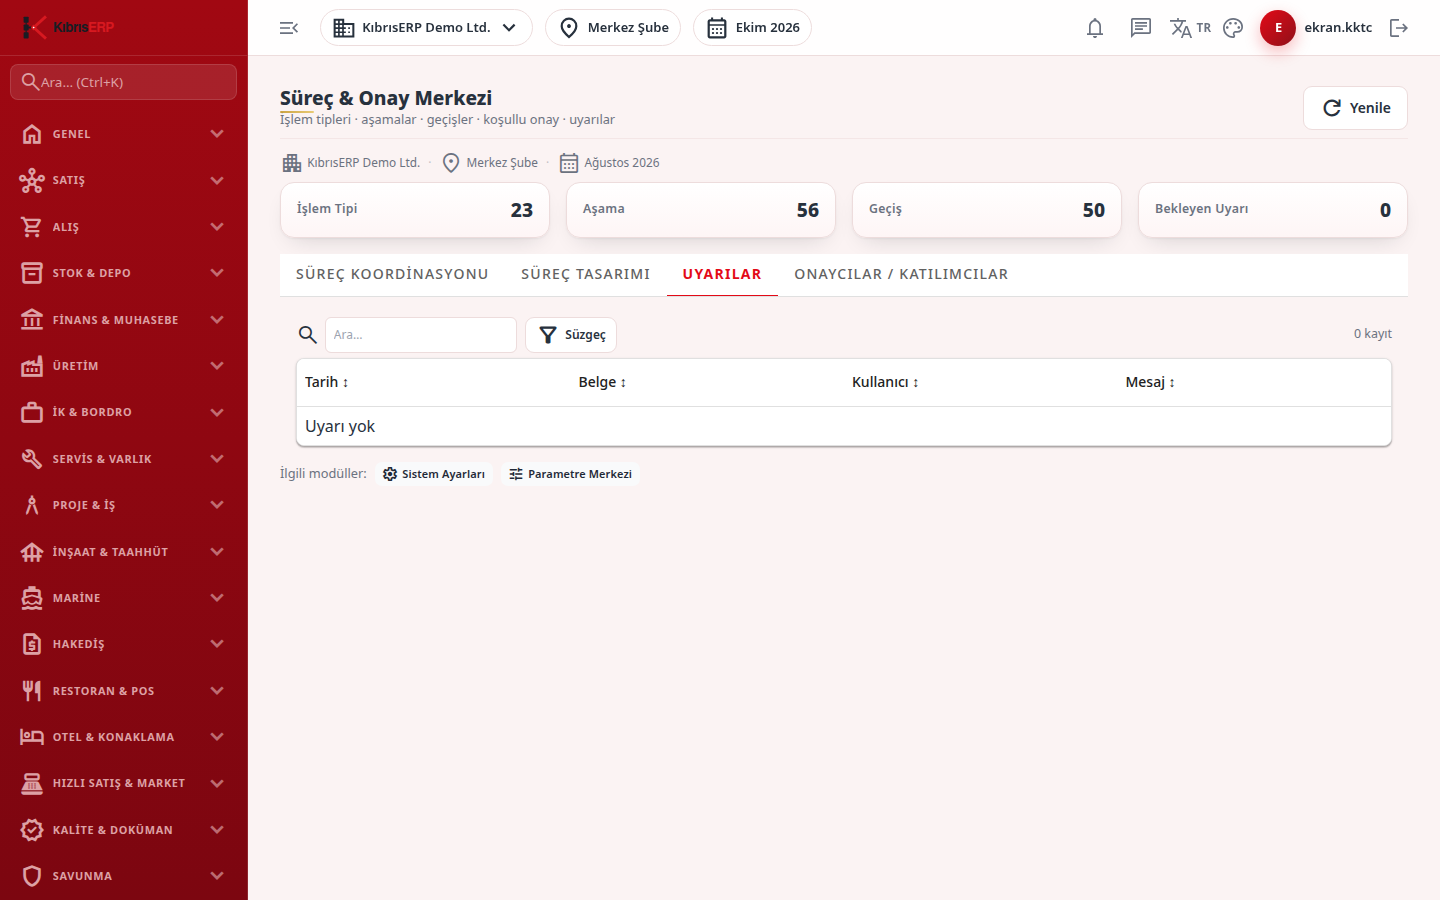The image size is (1440, 900).
Task: Change language with the TR translate icon
Action: (x=1190, y=28)
